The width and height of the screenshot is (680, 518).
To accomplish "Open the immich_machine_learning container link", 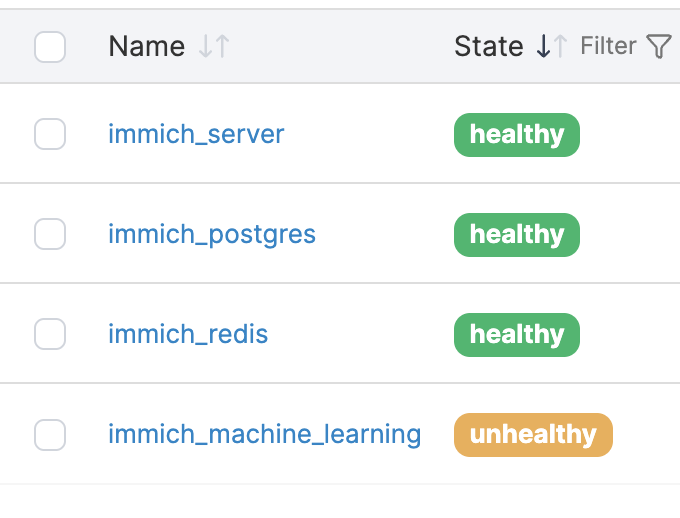I will pyautogui.click(x=264, y=434).
